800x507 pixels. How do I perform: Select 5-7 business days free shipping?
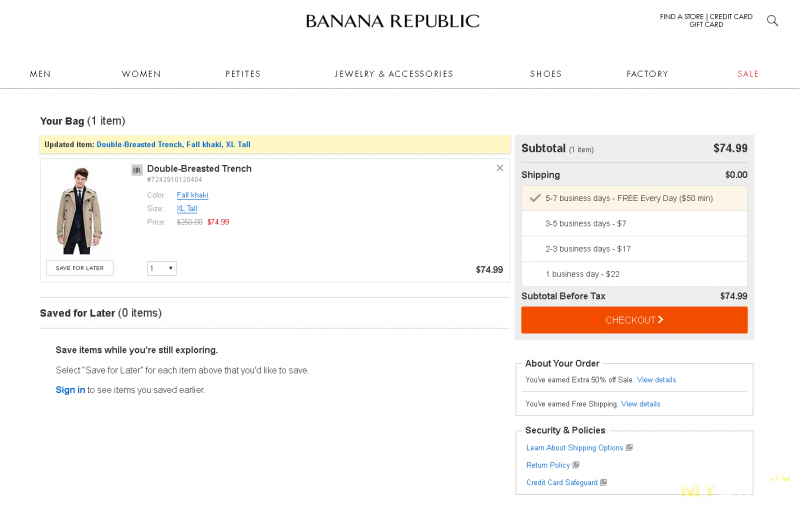(x=634, y=198)
